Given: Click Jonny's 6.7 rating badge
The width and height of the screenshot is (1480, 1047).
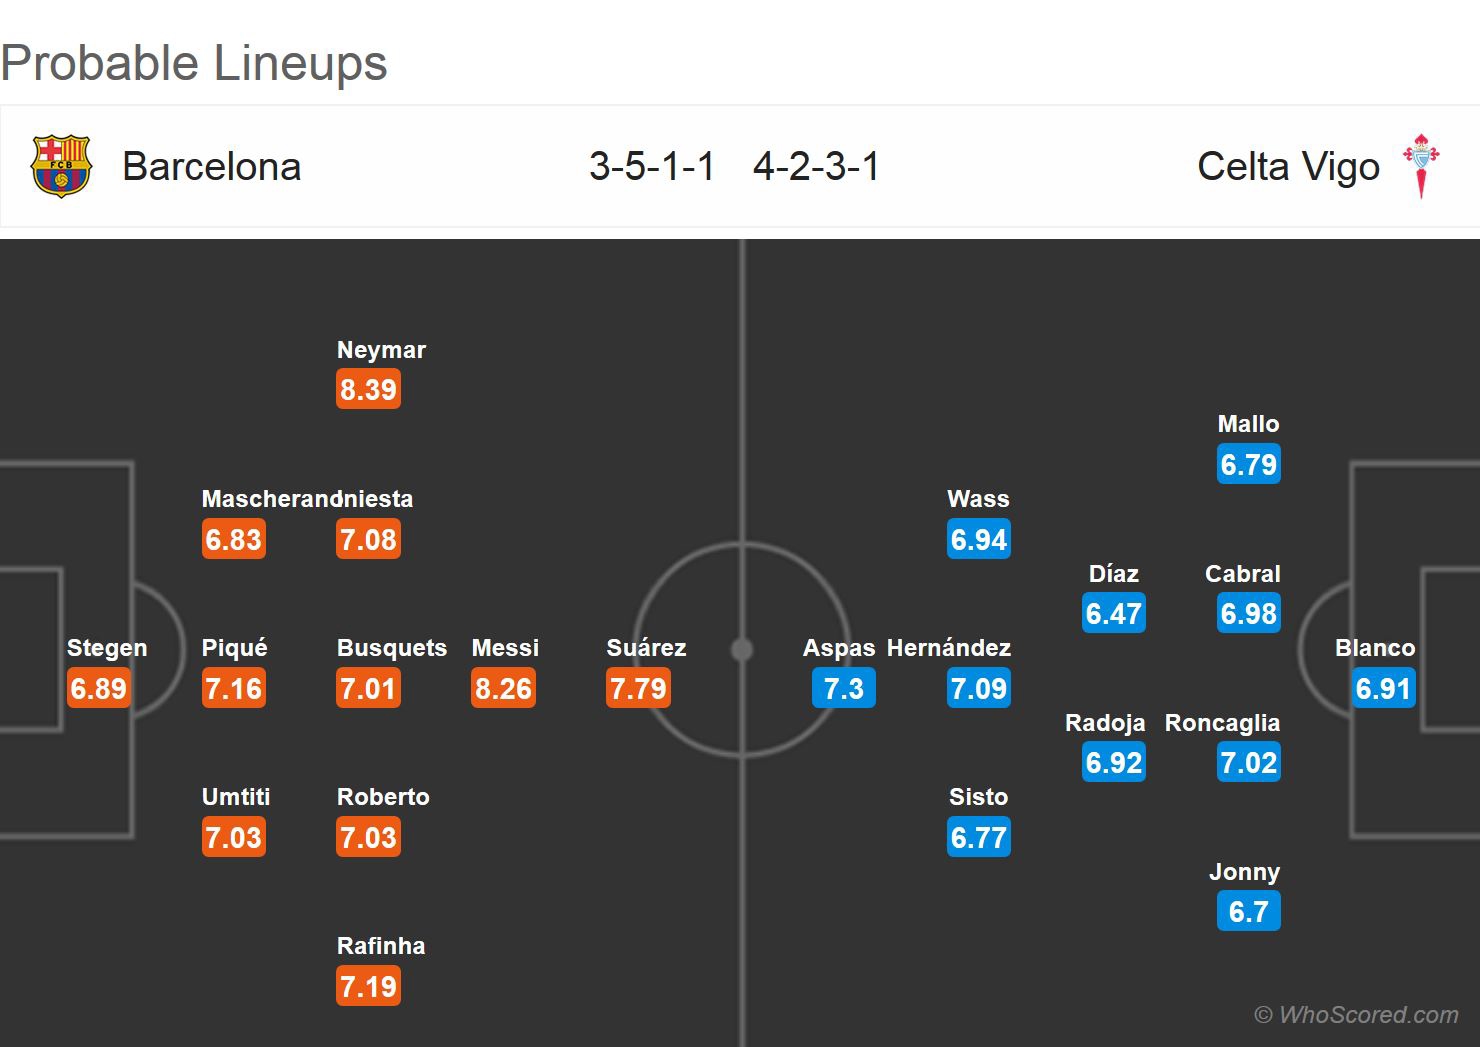Looking at the screenshot, I should coord(1248,911).
